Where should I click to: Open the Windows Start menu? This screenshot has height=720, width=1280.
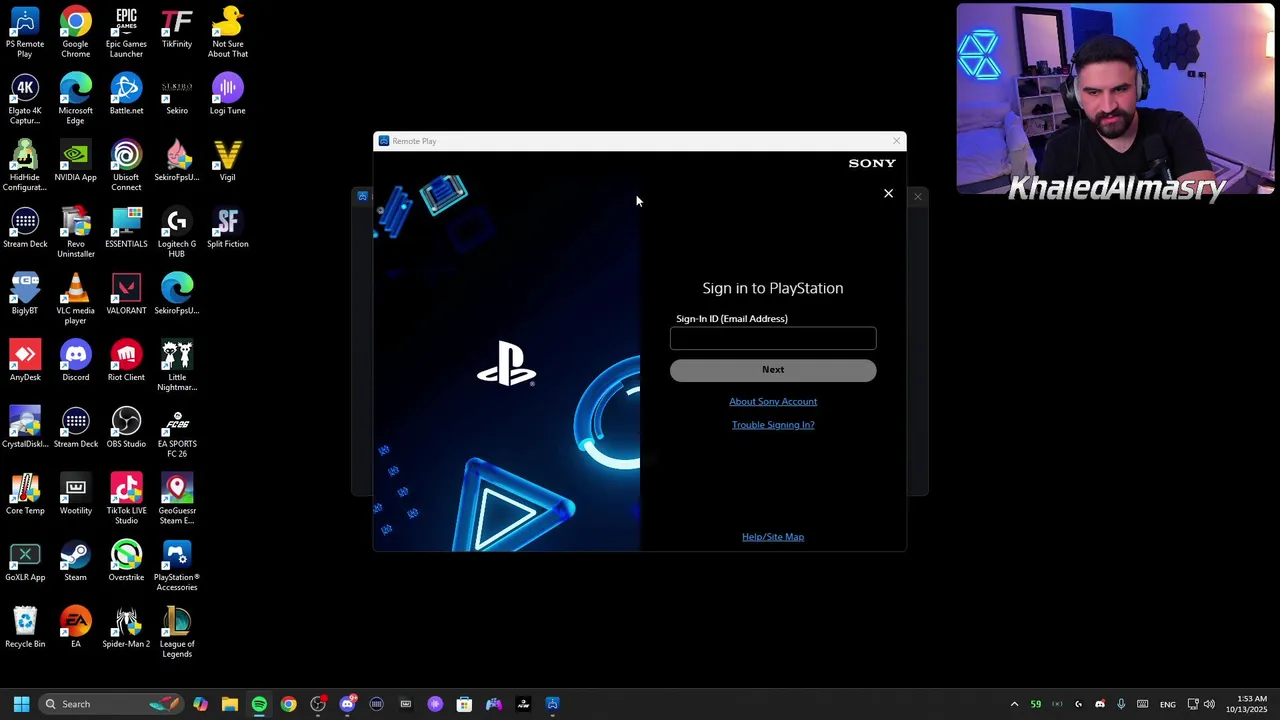[x=21, y=704]
